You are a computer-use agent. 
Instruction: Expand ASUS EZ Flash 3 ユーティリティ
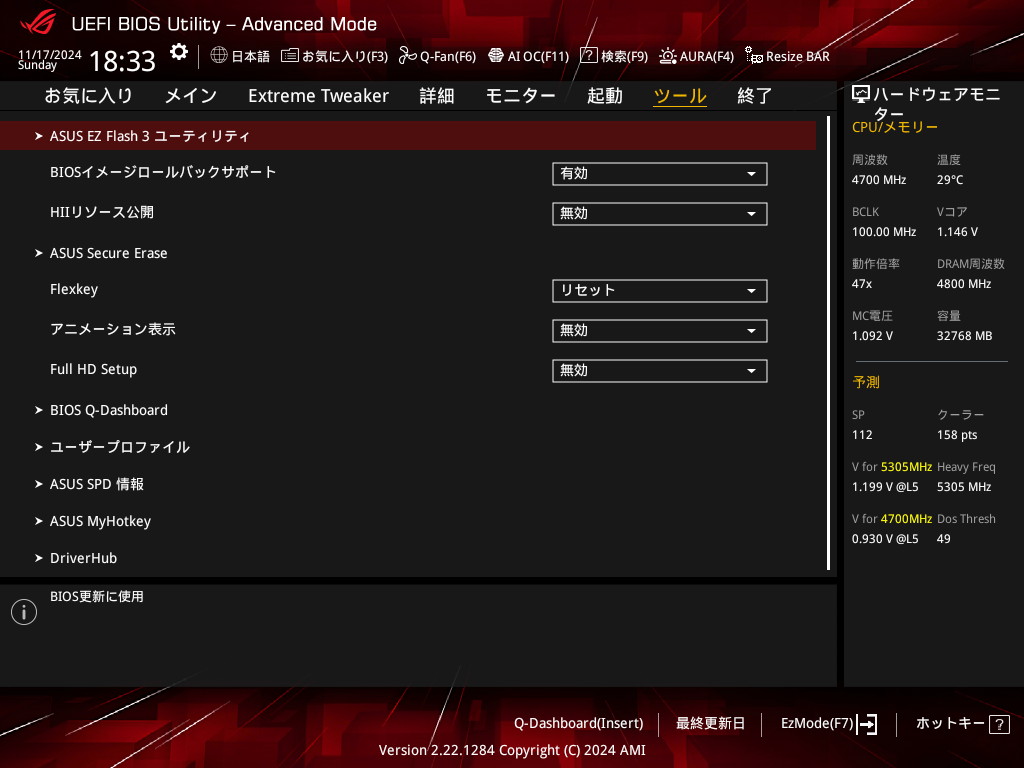408,136
